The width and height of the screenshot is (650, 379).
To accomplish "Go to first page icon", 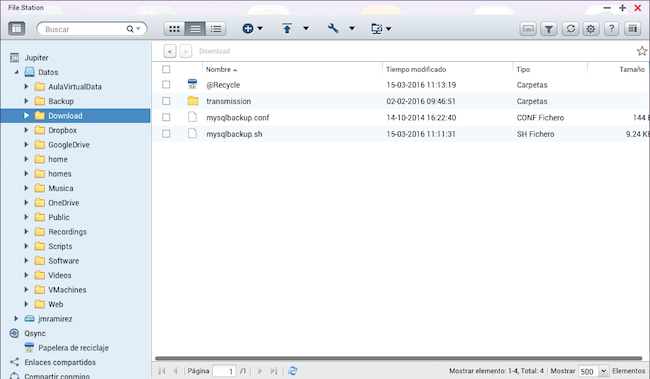I will coord(162,371).
